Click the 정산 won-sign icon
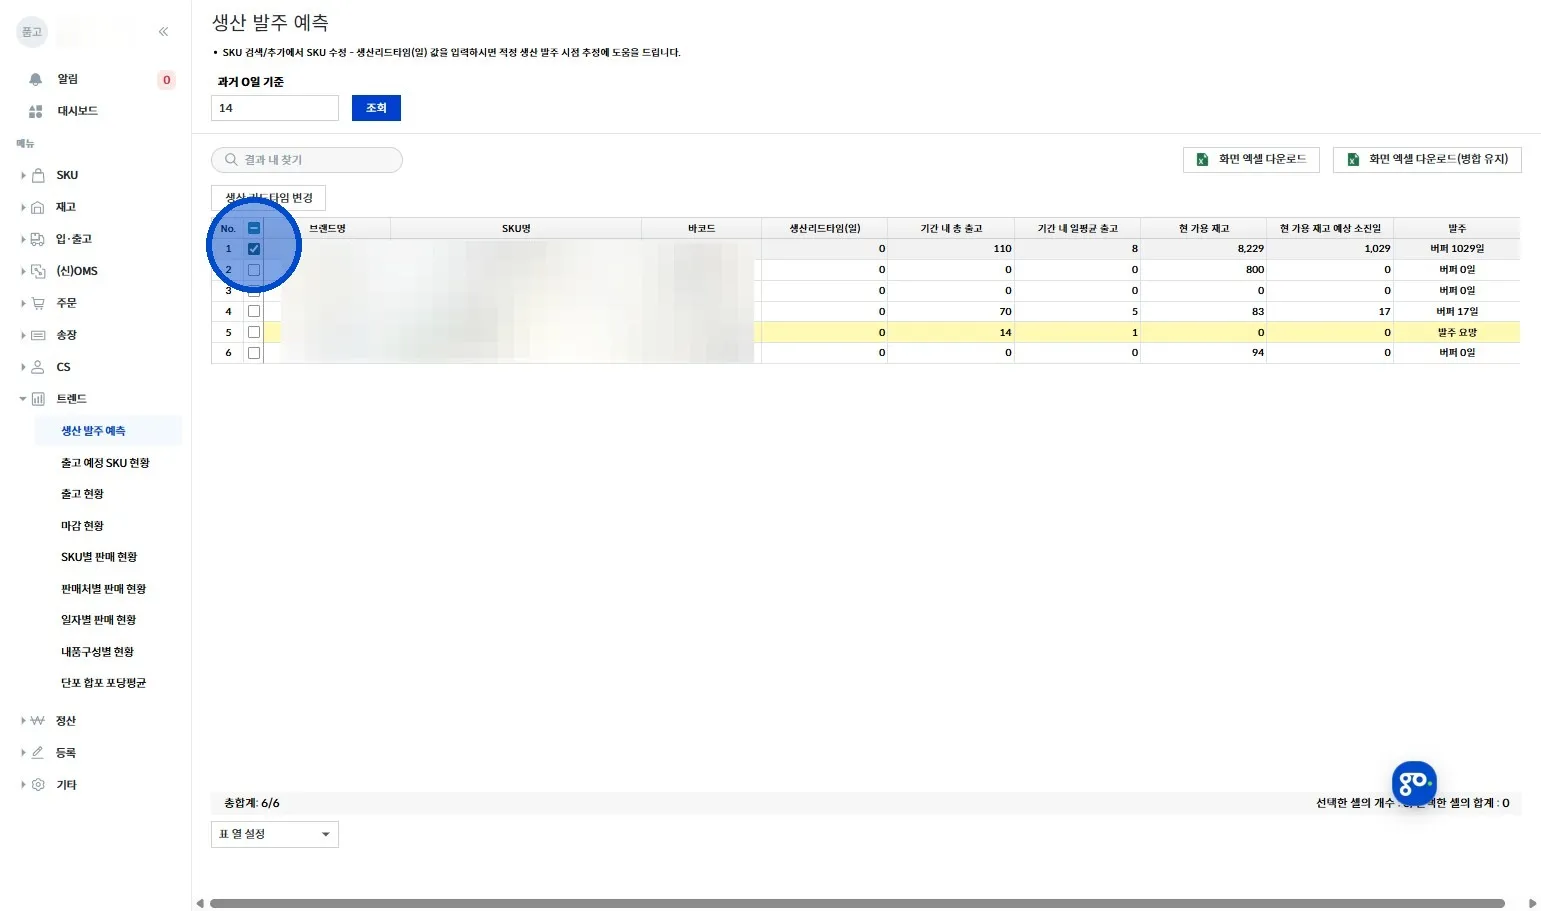This screenshot has height=911, width=1541. (38, 721)
